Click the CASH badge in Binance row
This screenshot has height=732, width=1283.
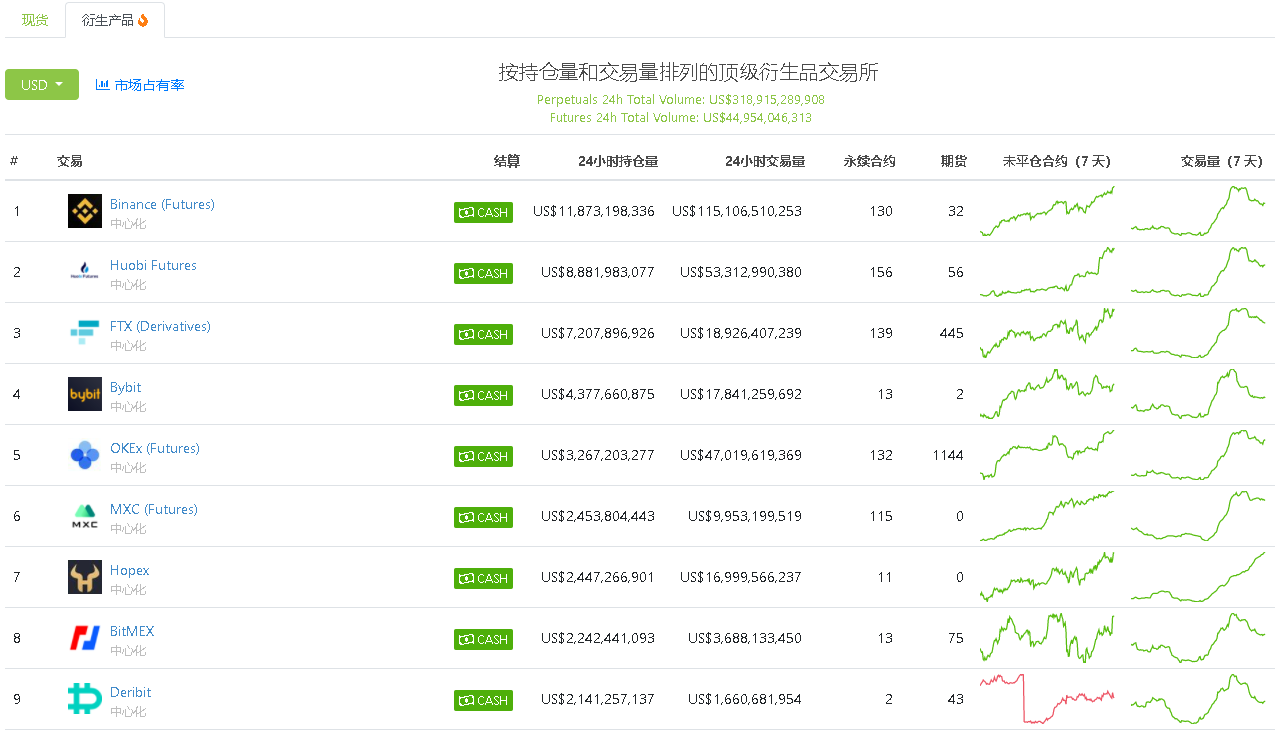pyautogui.click(x=483, y=212)
